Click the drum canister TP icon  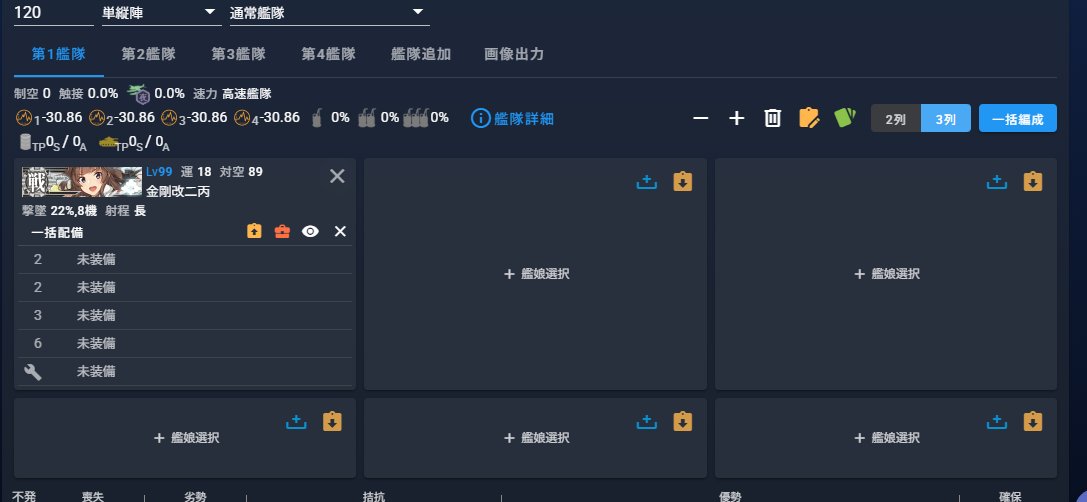(26, 142)
